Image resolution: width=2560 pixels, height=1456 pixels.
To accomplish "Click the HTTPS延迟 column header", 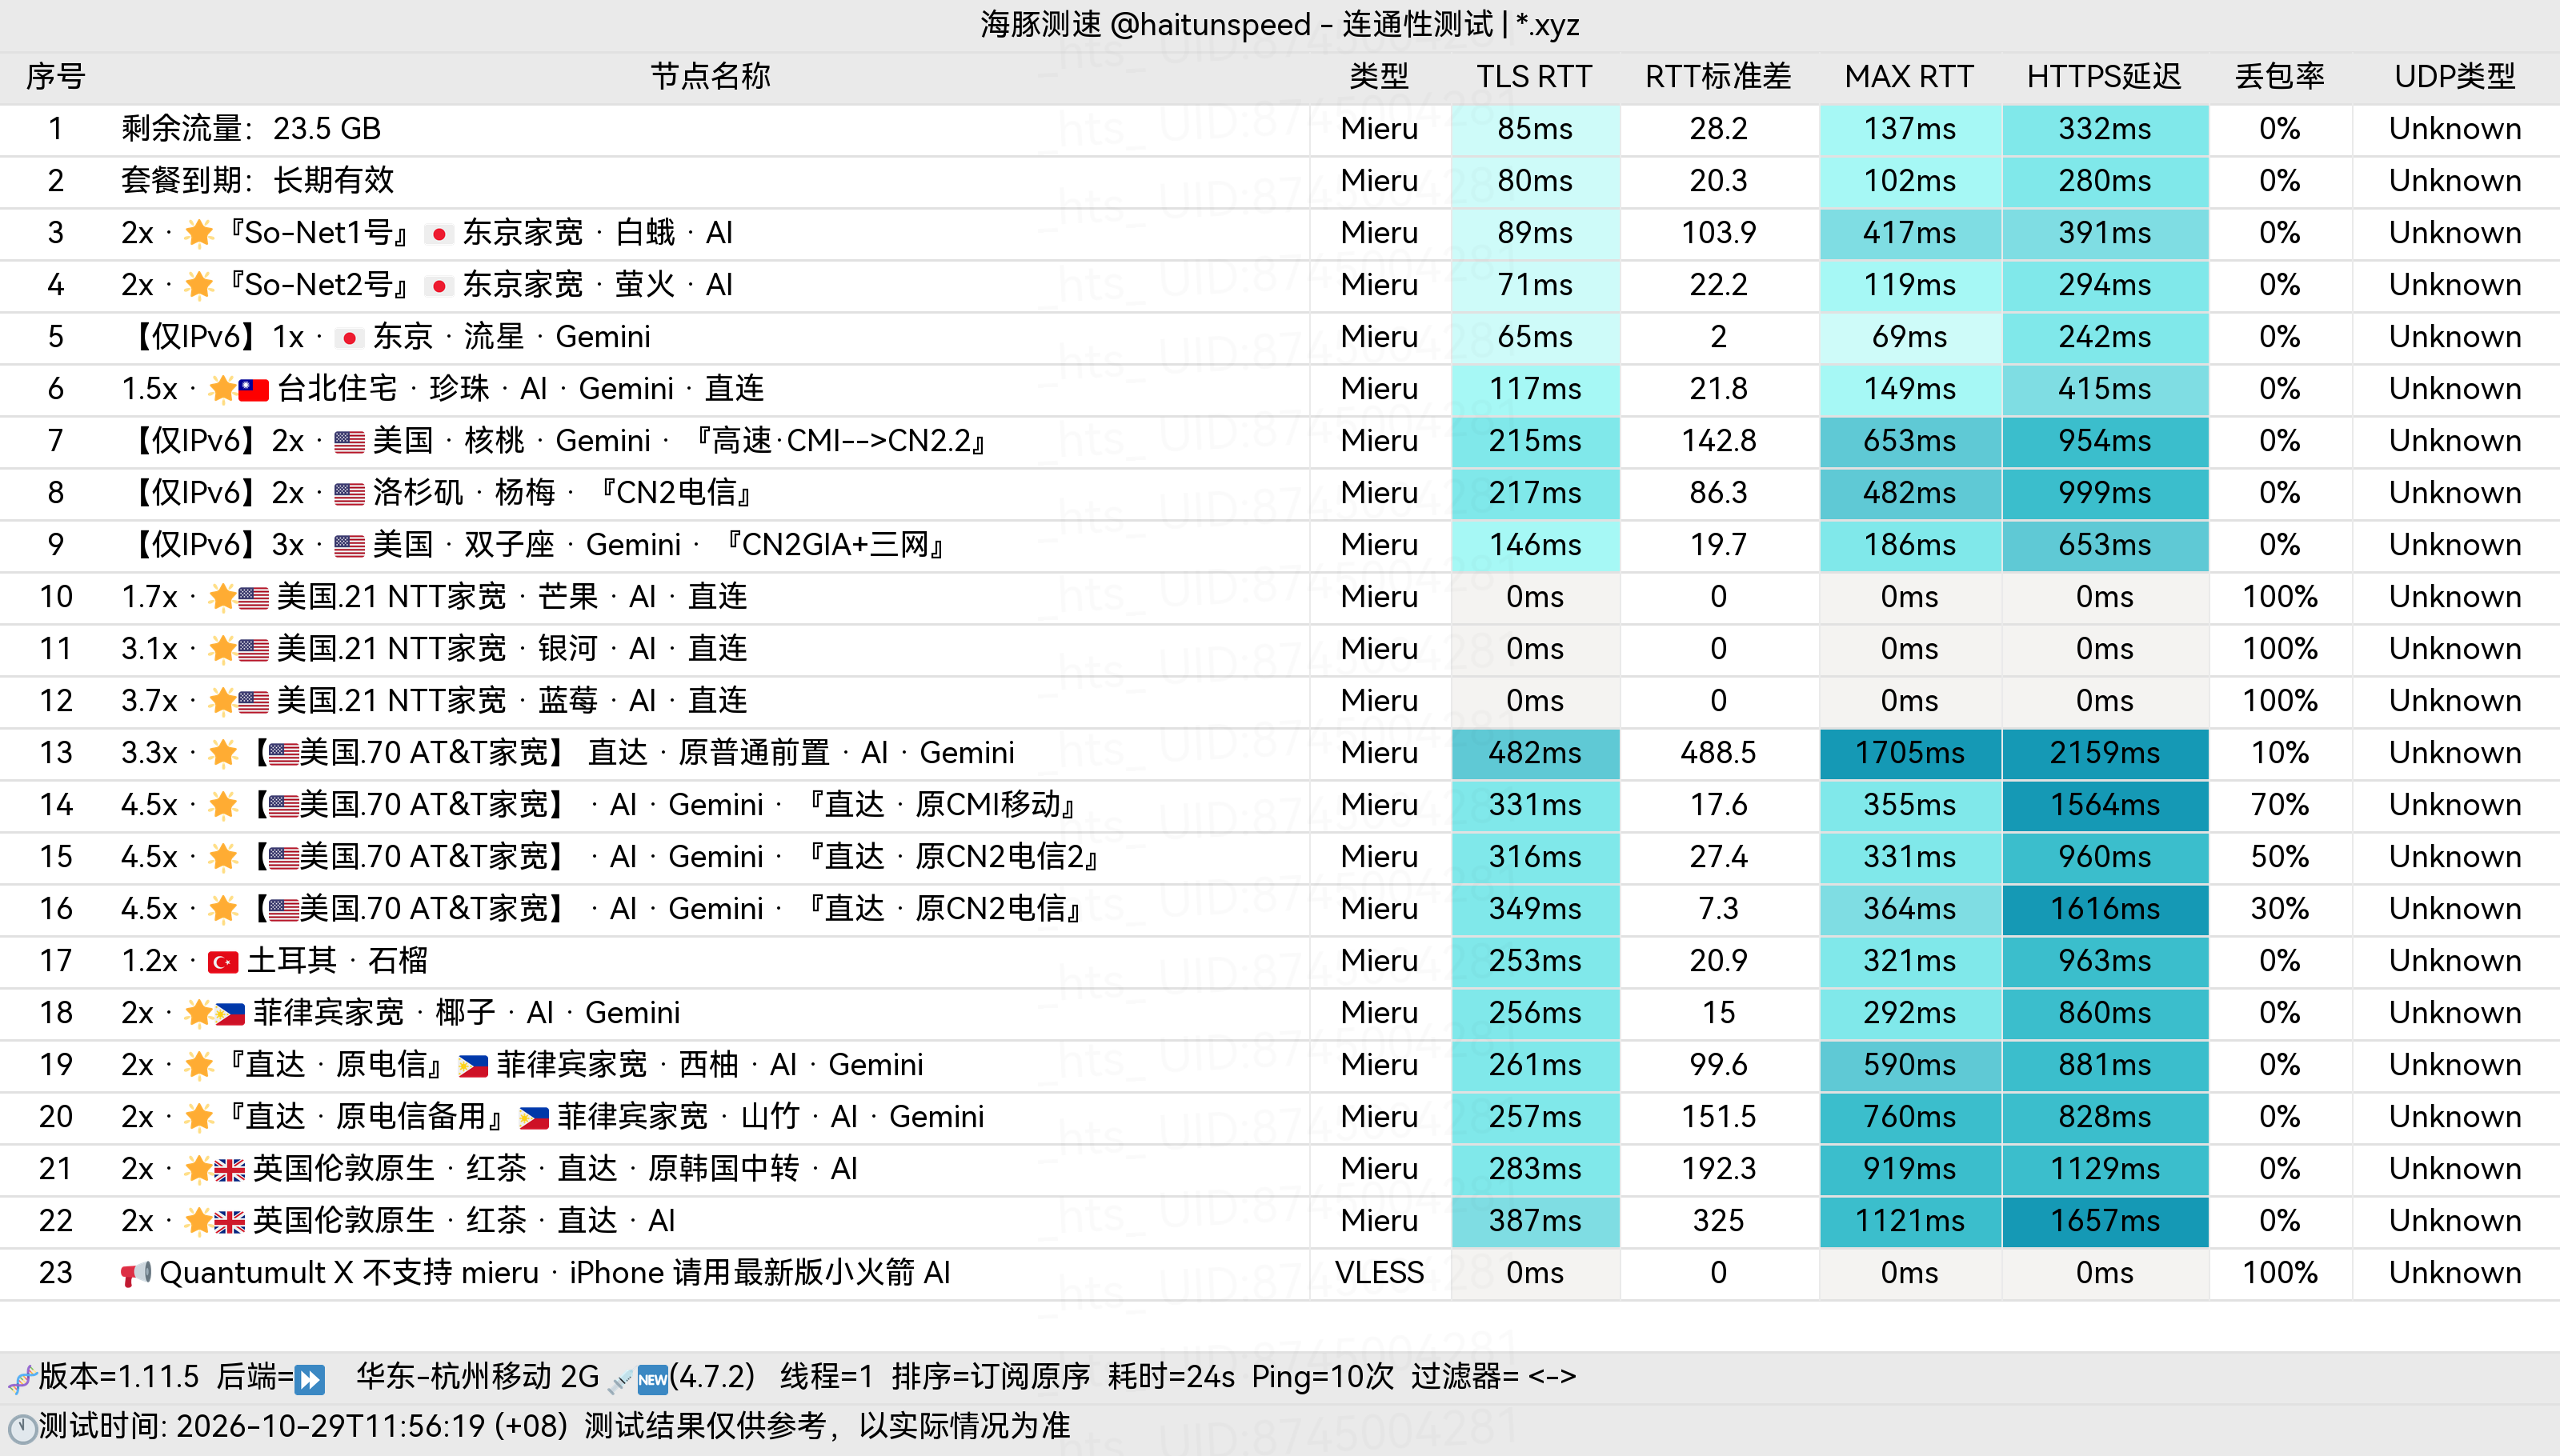I will point(2104,77).
